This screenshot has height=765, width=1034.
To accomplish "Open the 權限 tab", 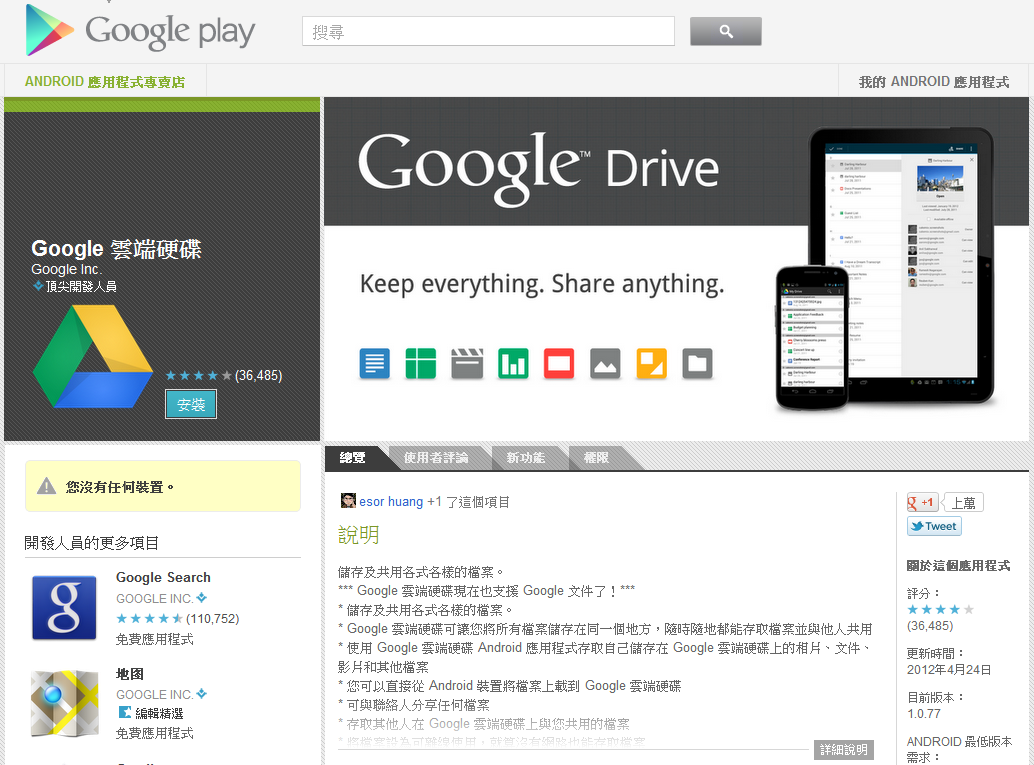I will click(x=596, y=458).
